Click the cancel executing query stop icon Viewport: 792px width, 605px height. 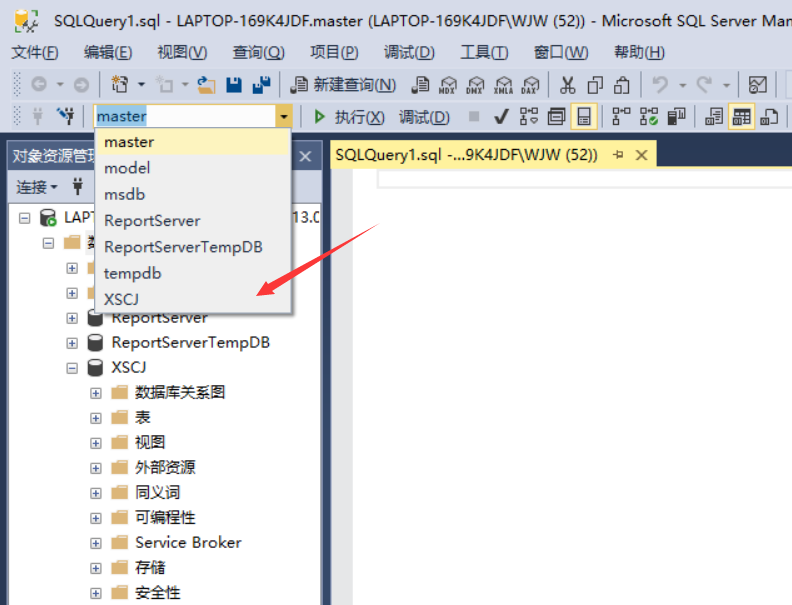tap(474, 117)
